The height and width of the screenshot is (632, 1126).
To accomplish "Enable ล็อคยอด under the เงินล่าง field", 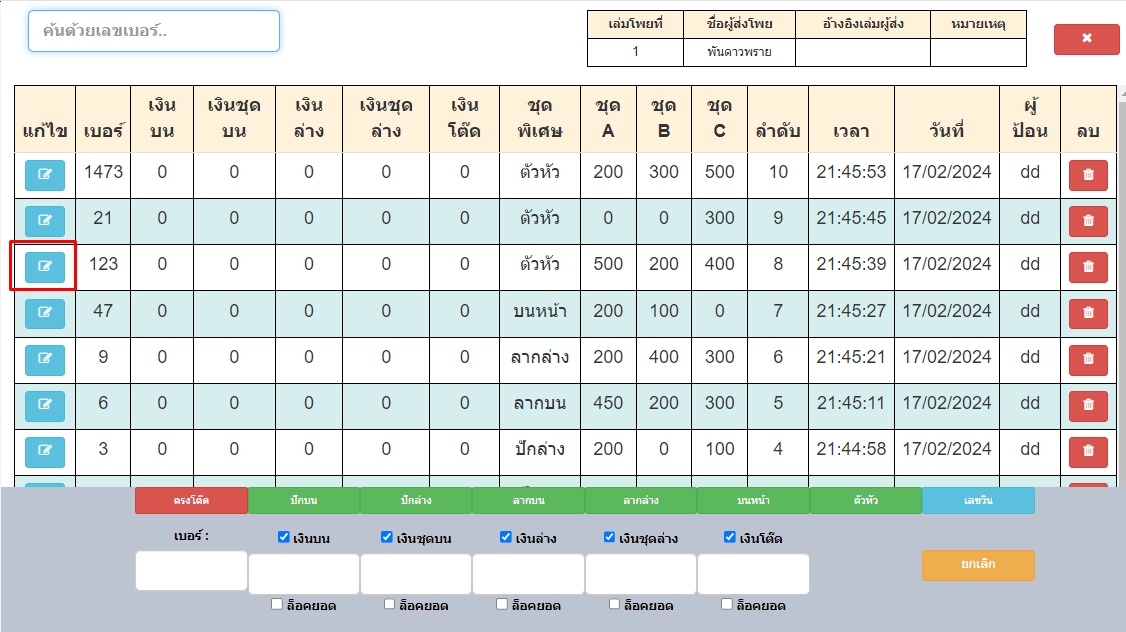I will coord(502,605).
